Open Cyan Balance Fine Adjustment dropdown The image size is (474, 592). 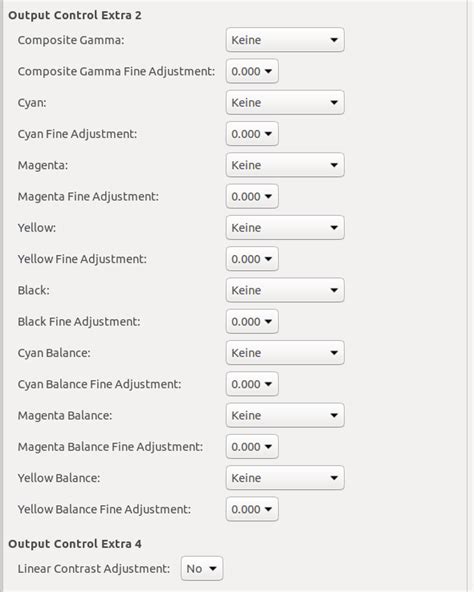(x=252, y=384)
